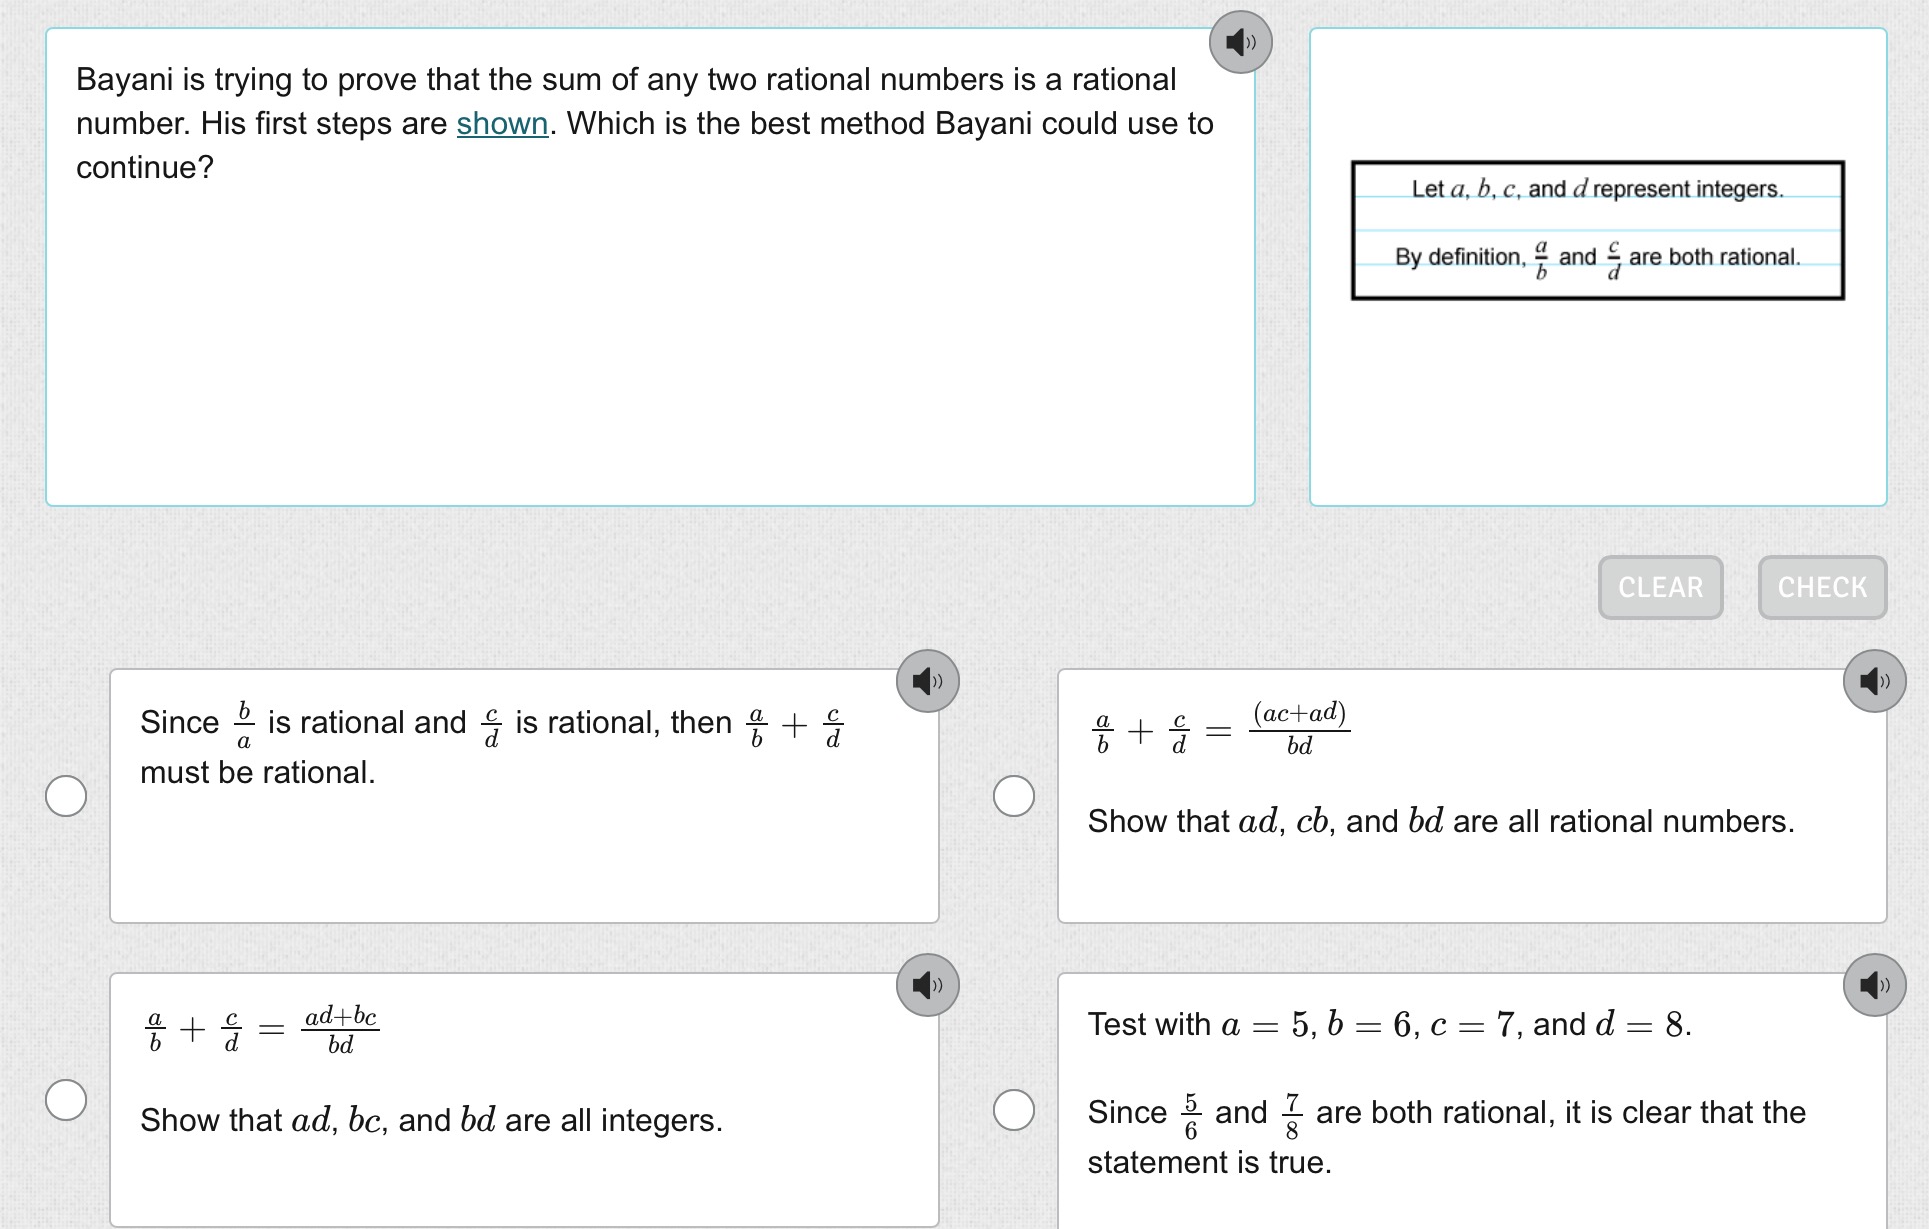1929x1229 pixels.
Task: Play audio for the 'Test with a = 5' answer
Action: pos(1874,985)
